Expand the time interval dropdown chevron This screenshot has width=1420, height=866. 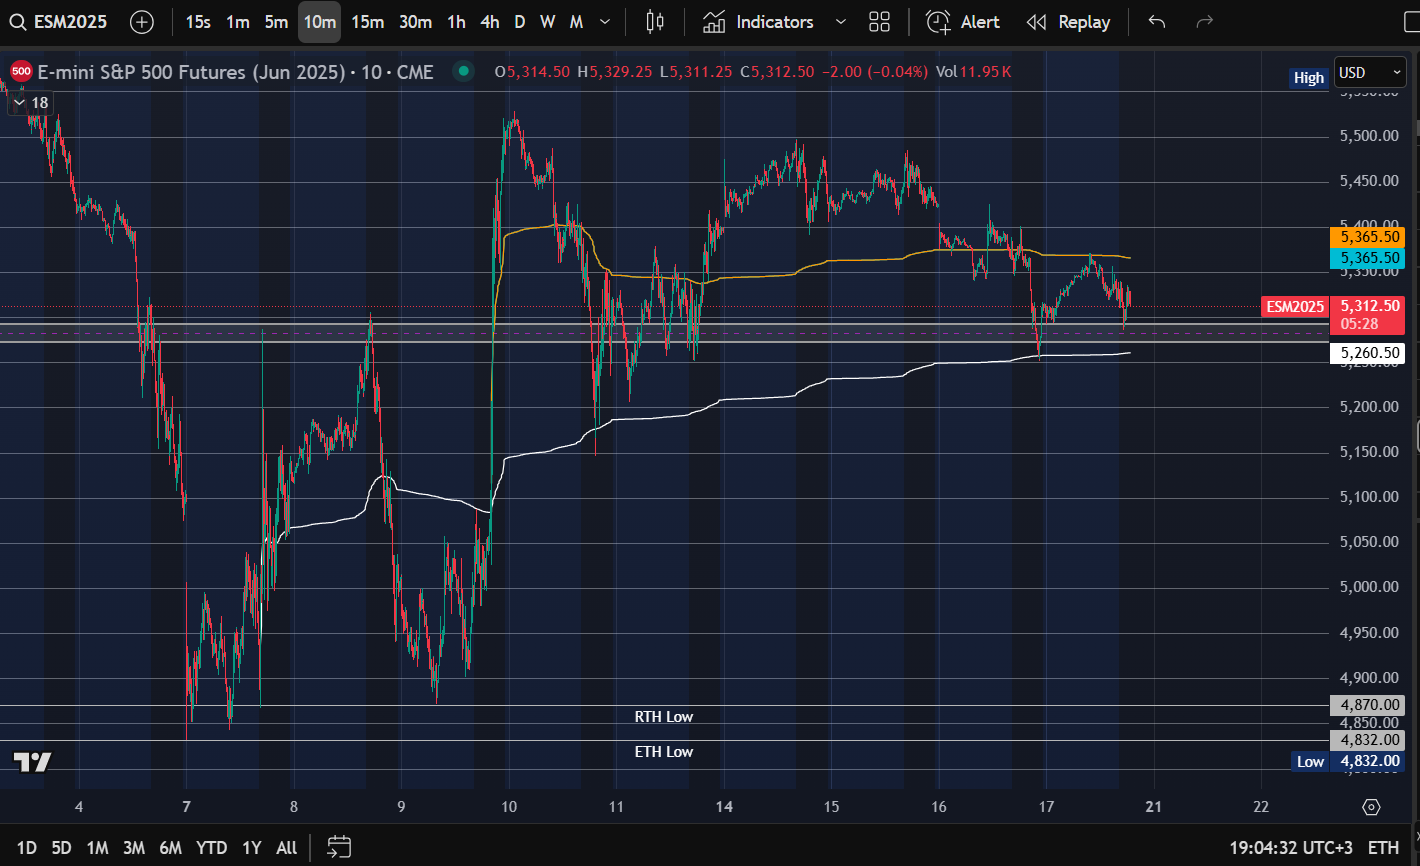coord(605,22)
